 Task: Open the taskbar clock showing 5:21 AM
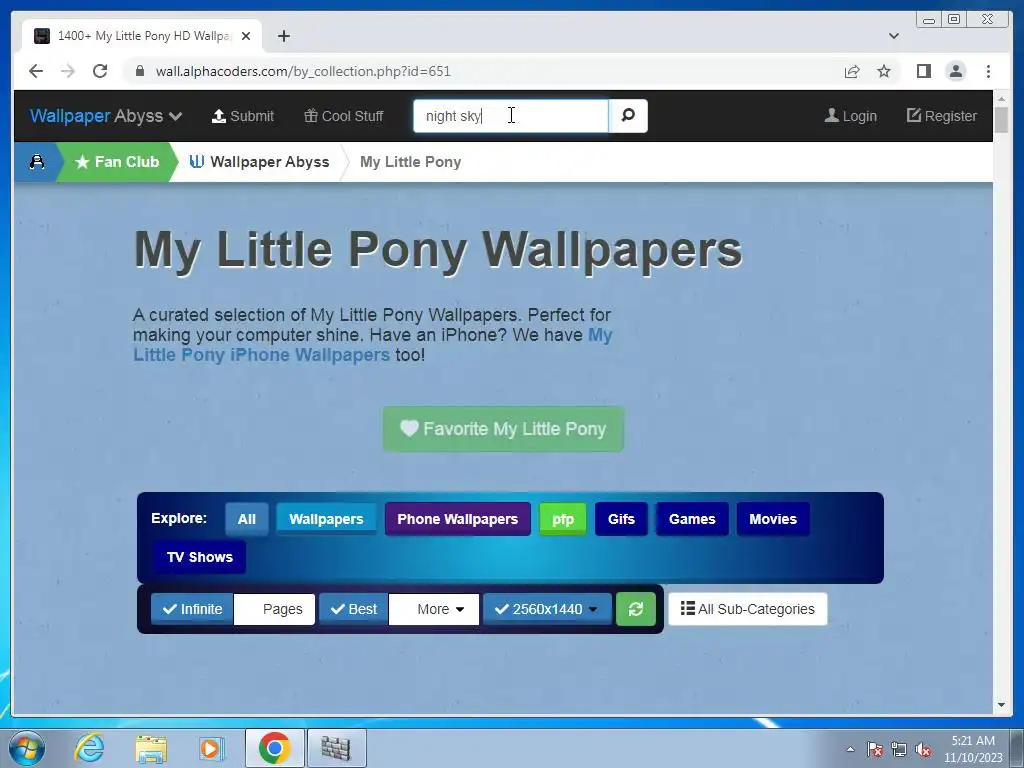coord(972,749)
